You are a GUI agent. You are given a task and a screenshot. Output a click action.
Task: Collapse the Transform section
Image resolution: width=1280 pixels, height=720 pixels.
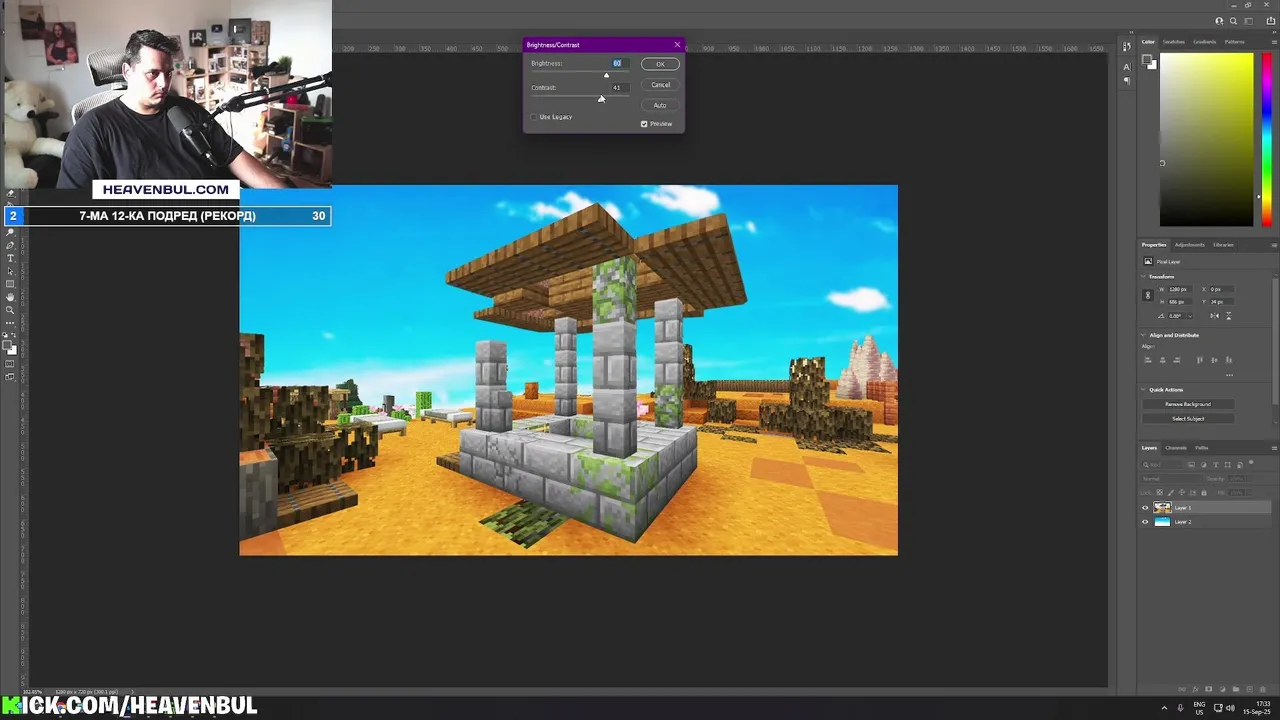click(1143, 276)
